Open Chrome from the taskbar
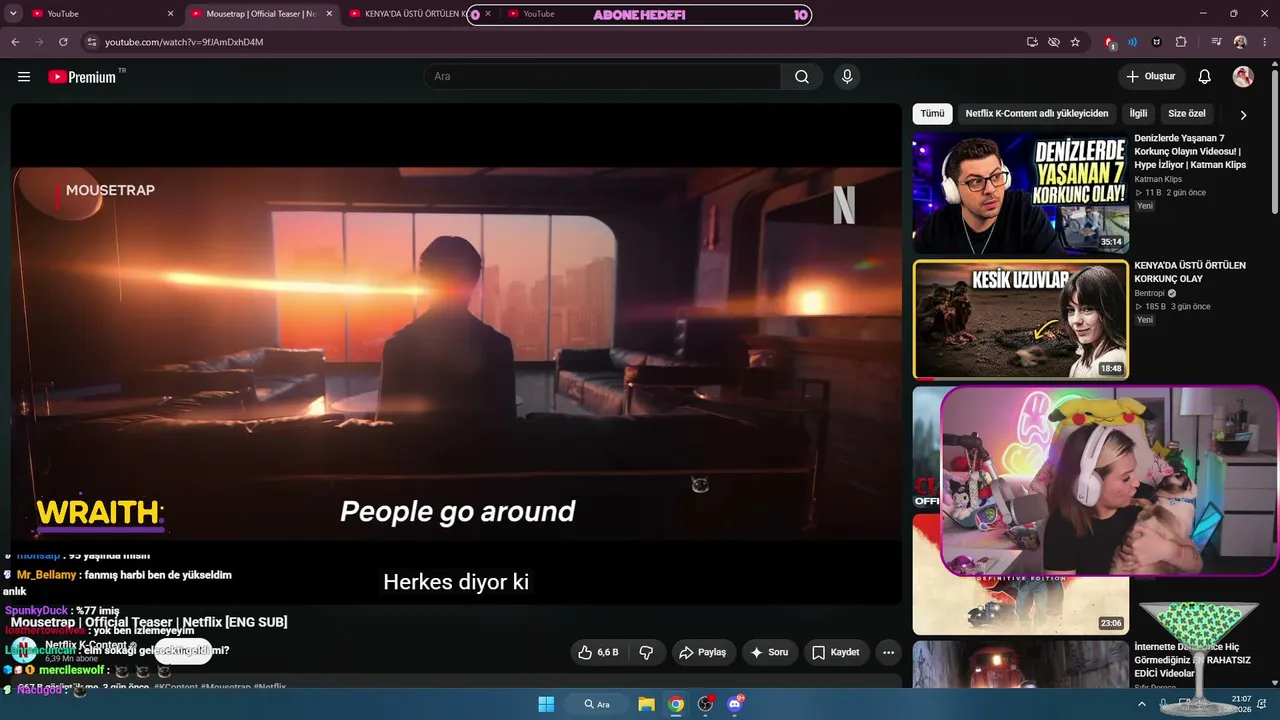This screenshot has width=1280, height=720. click(676, 704)
